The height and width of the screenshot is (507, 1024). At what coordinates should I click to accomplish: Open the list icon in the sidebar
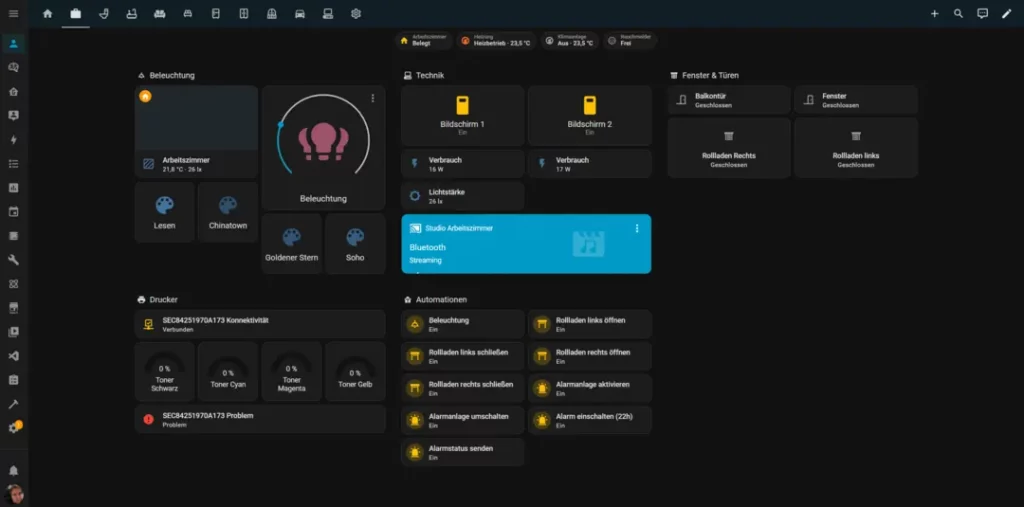14,163
